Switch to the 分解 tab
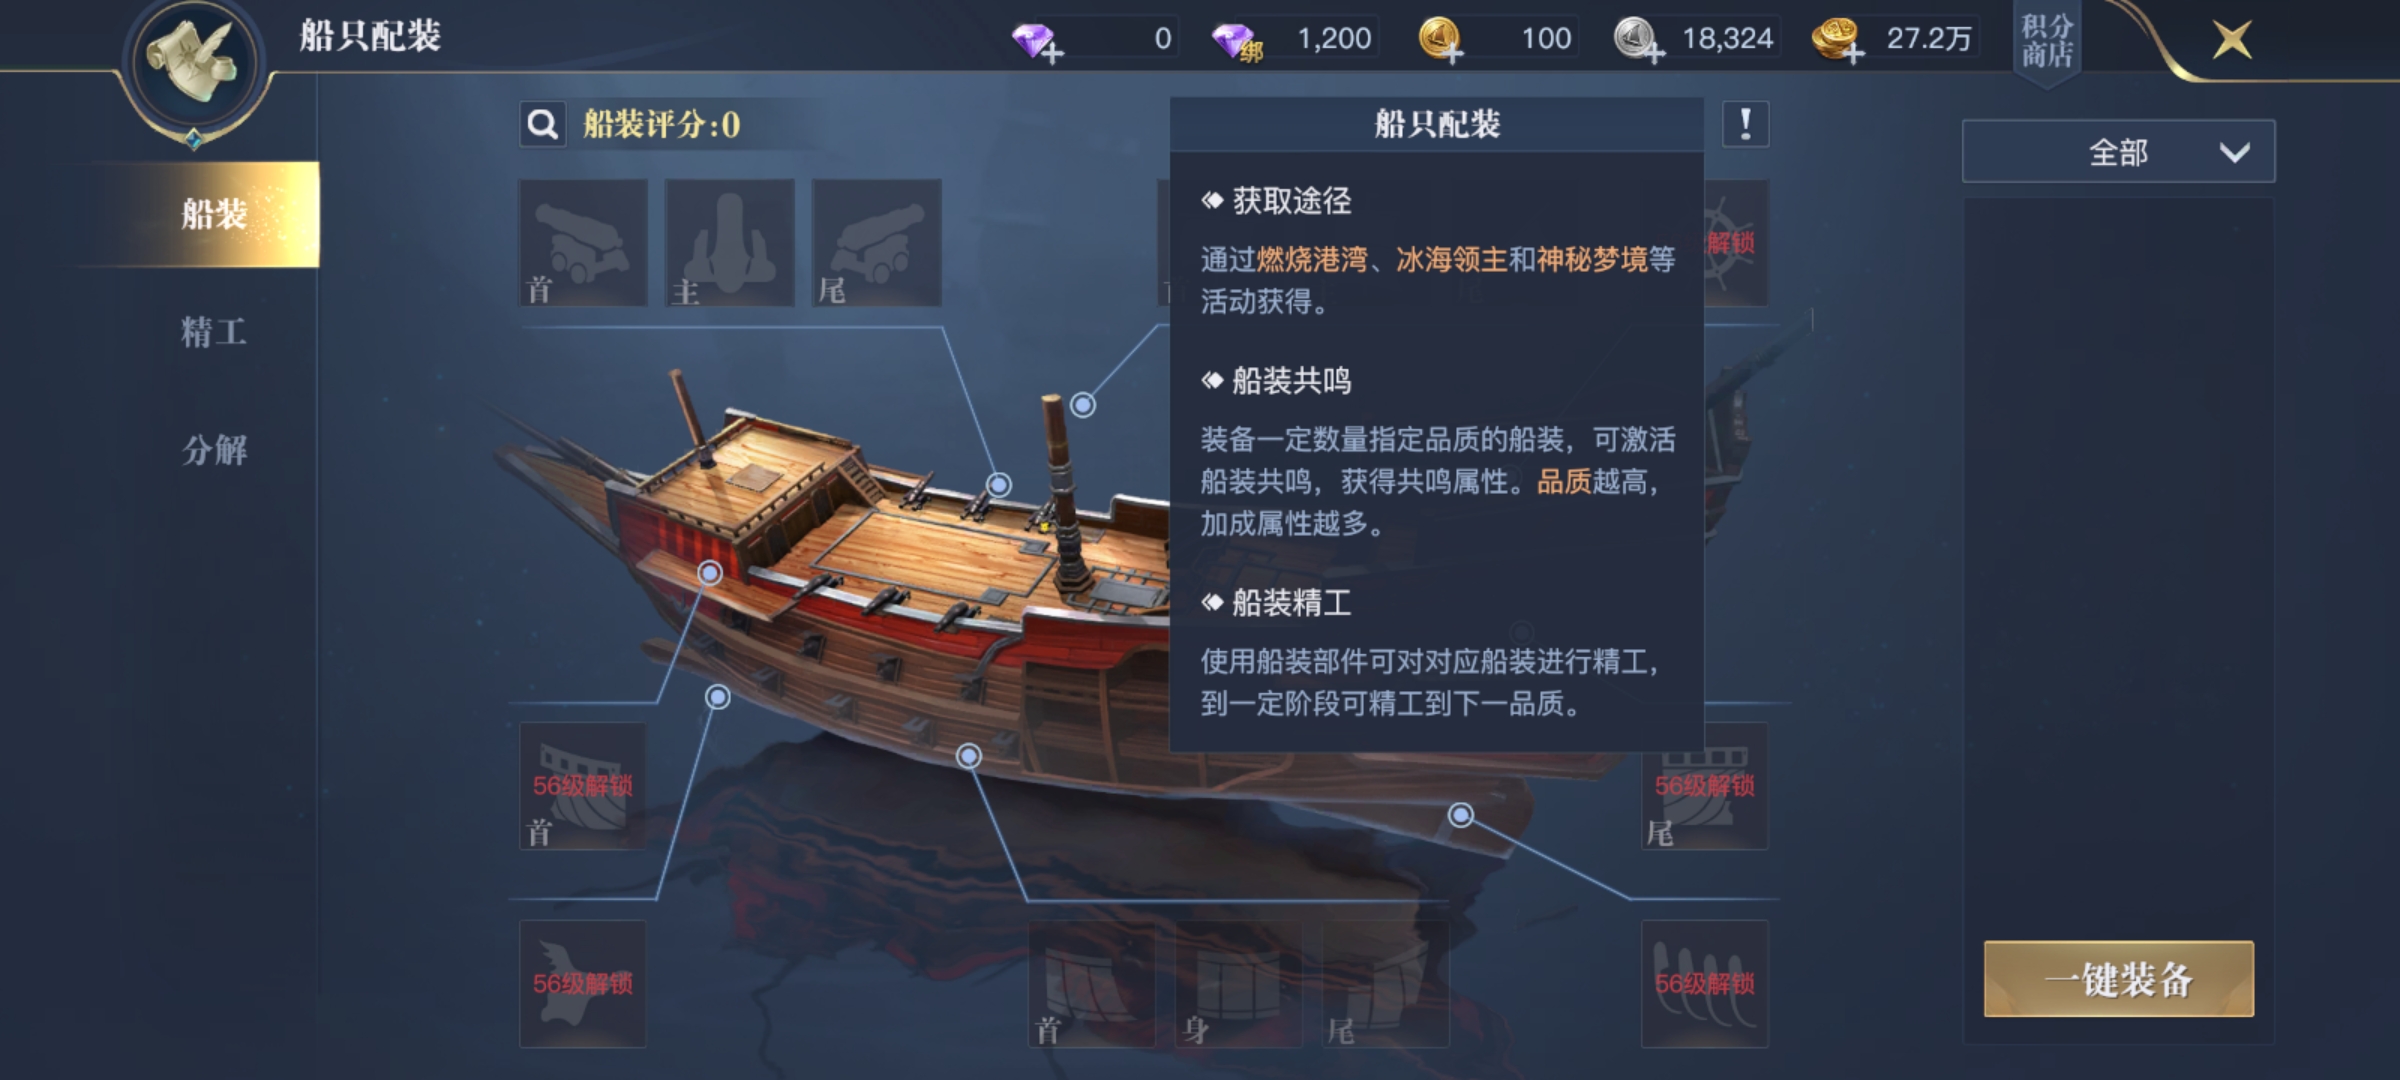 pyautogui.click(x=214, y=450)
